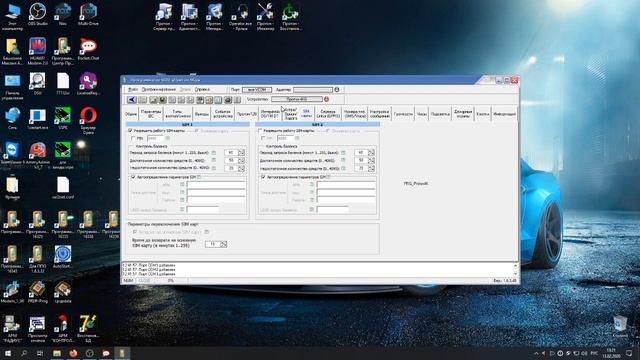Image resolution: width=640 pixels, height=360 pixels.
Task: Switch to the Громкость tab
Action: [403, 114]
